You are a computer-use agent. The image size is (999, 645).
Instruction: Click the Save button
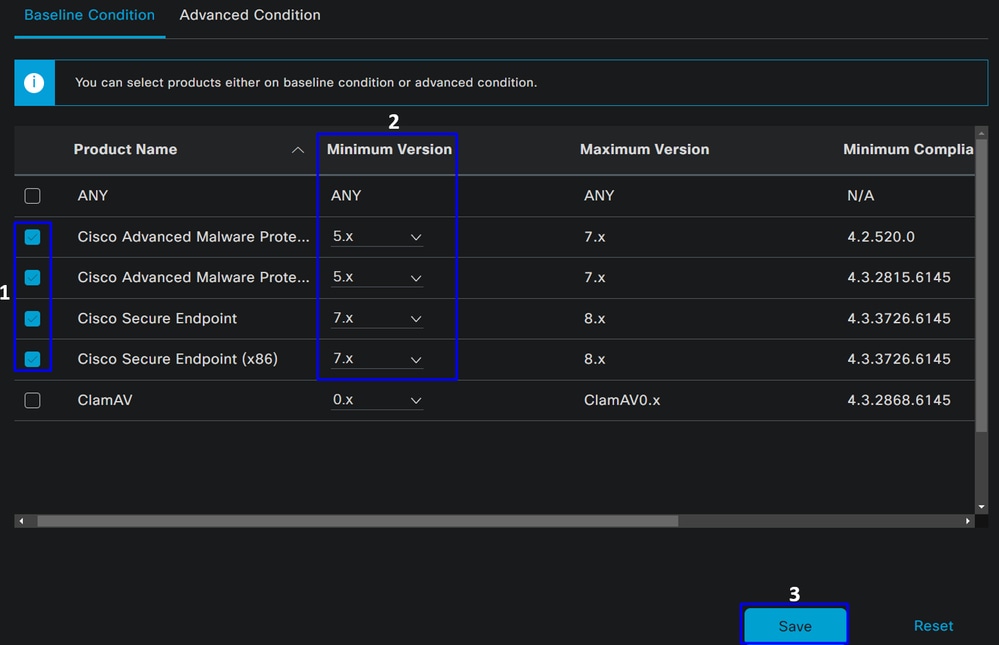pos(795,626)
